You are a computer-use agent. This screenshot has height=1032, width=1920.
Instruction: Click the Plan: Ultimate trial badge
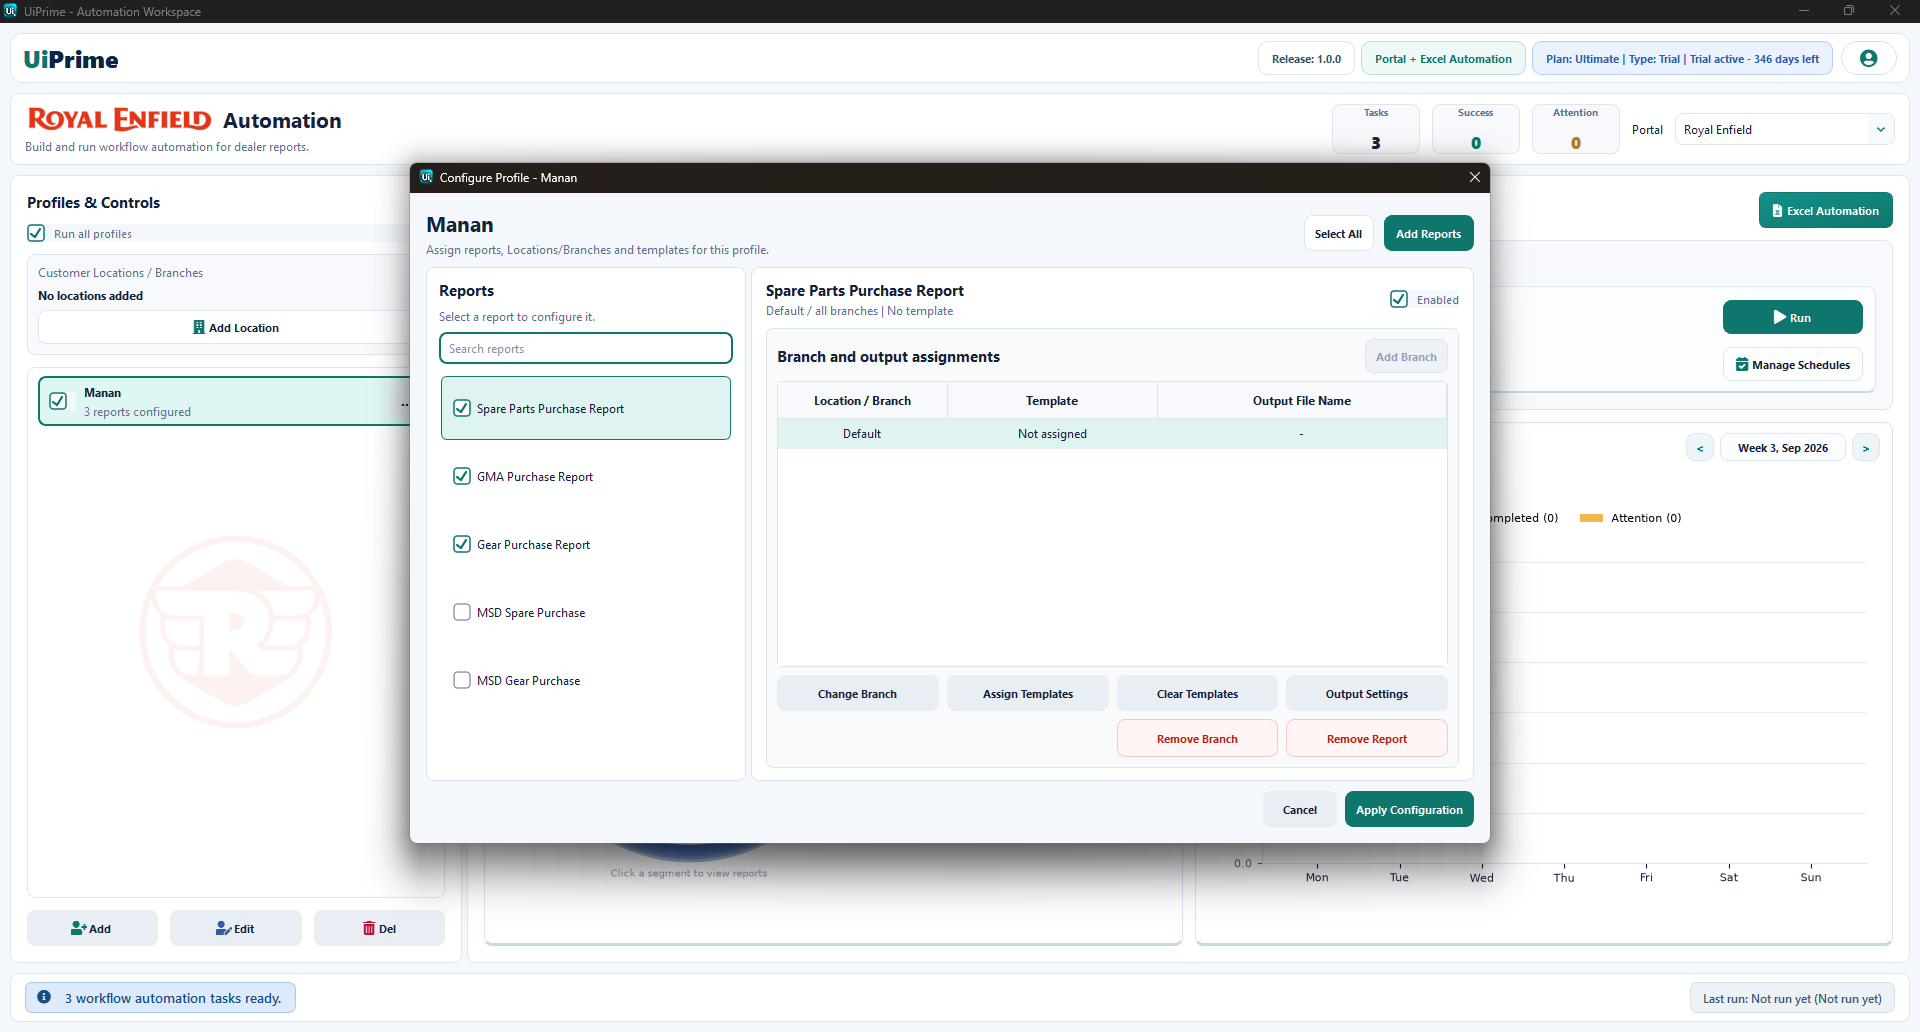[1682, 59]
